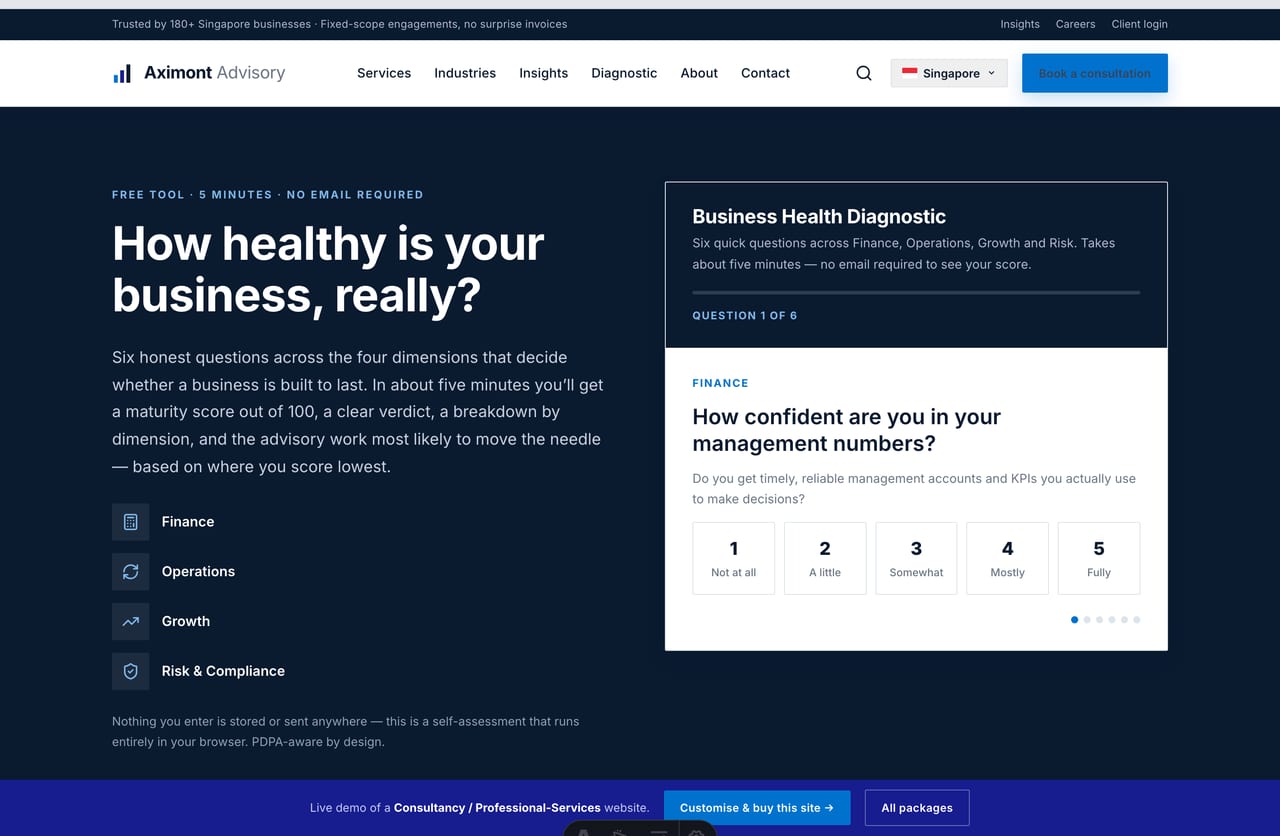Screen dimensions: 1280x836
Task: Click the Singapore flag icon
Action: 910,73
